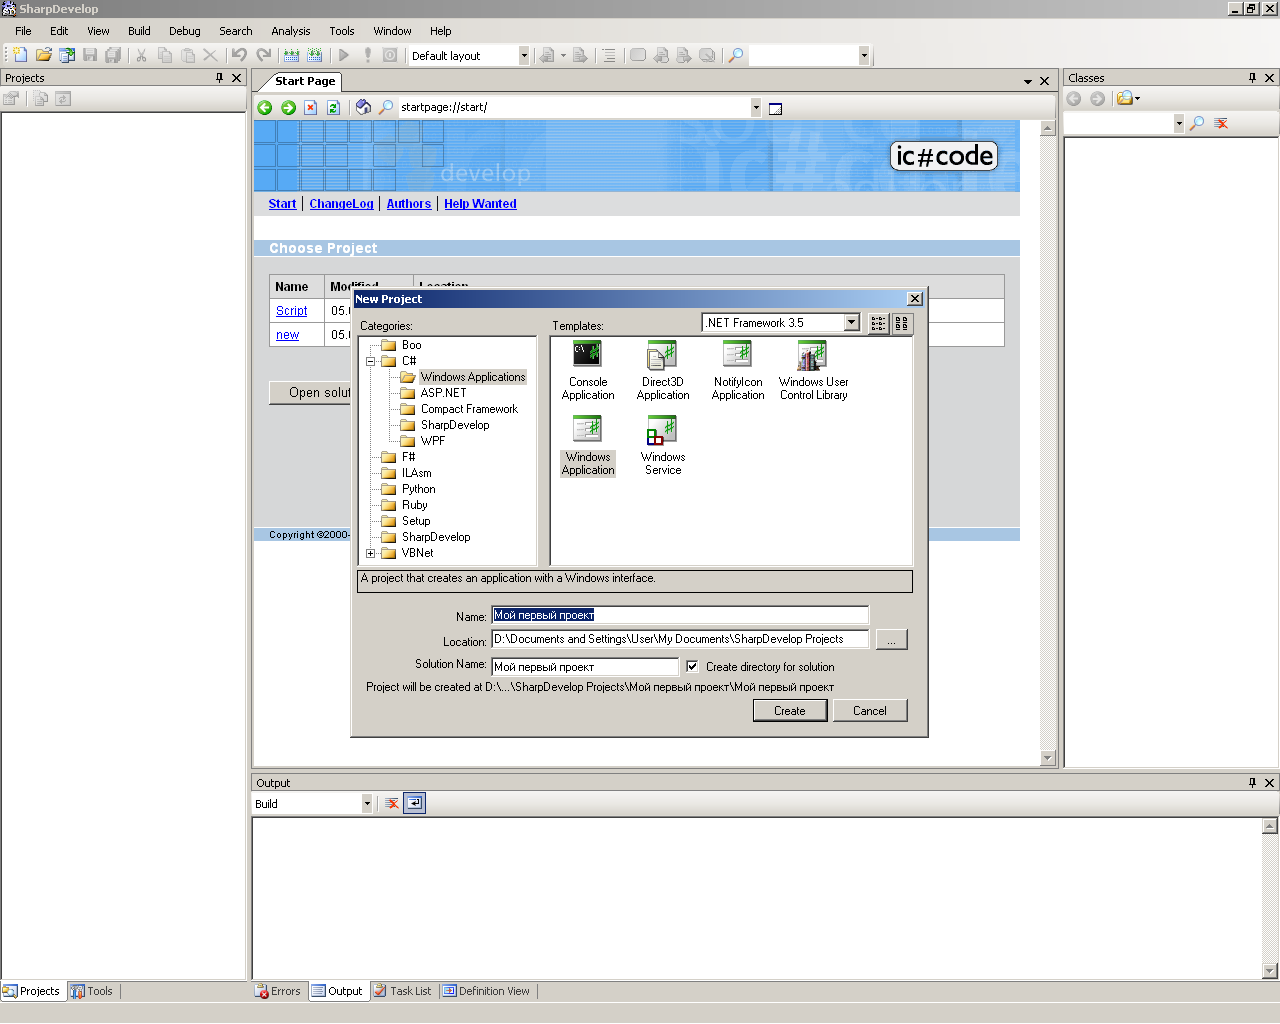Switch to the Task List tab
Screen dimensions: 1280x1024
pos(403,991)
